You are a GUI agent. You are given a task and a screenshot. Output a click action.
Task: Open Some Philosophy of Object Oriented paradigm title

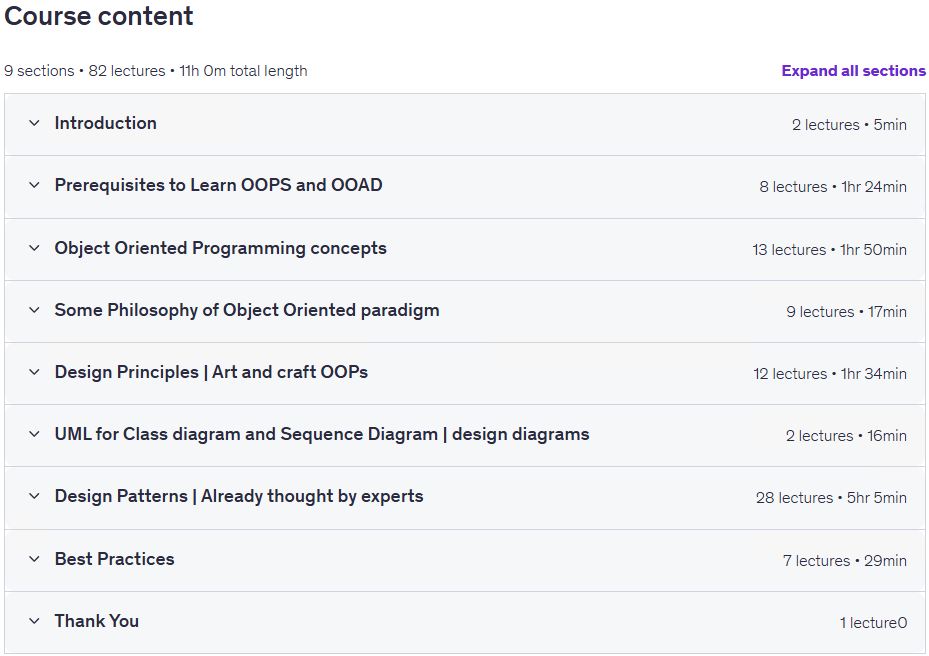pyautogui.click(x=247, y=311)
